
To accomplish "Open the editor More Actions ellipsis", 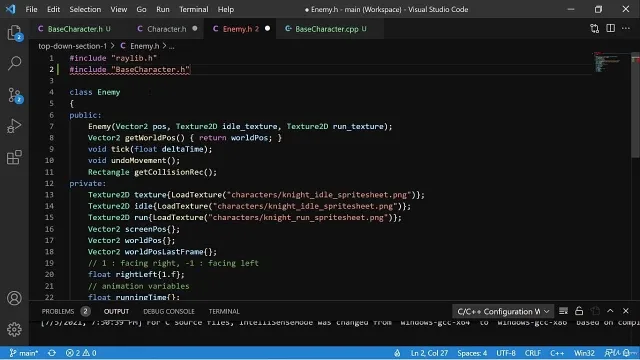I will click(626, 29).
